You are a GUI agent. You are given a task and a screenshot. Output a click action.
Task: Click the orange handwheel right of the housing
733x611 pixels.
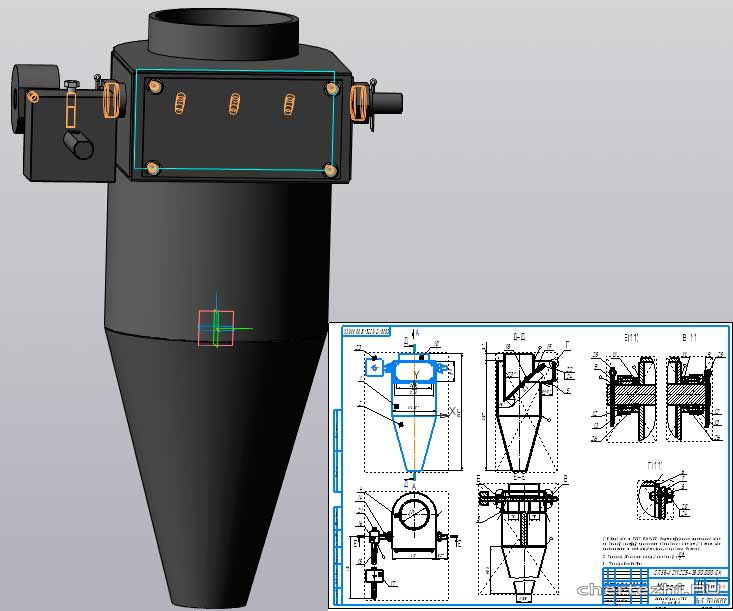point(359,102)
